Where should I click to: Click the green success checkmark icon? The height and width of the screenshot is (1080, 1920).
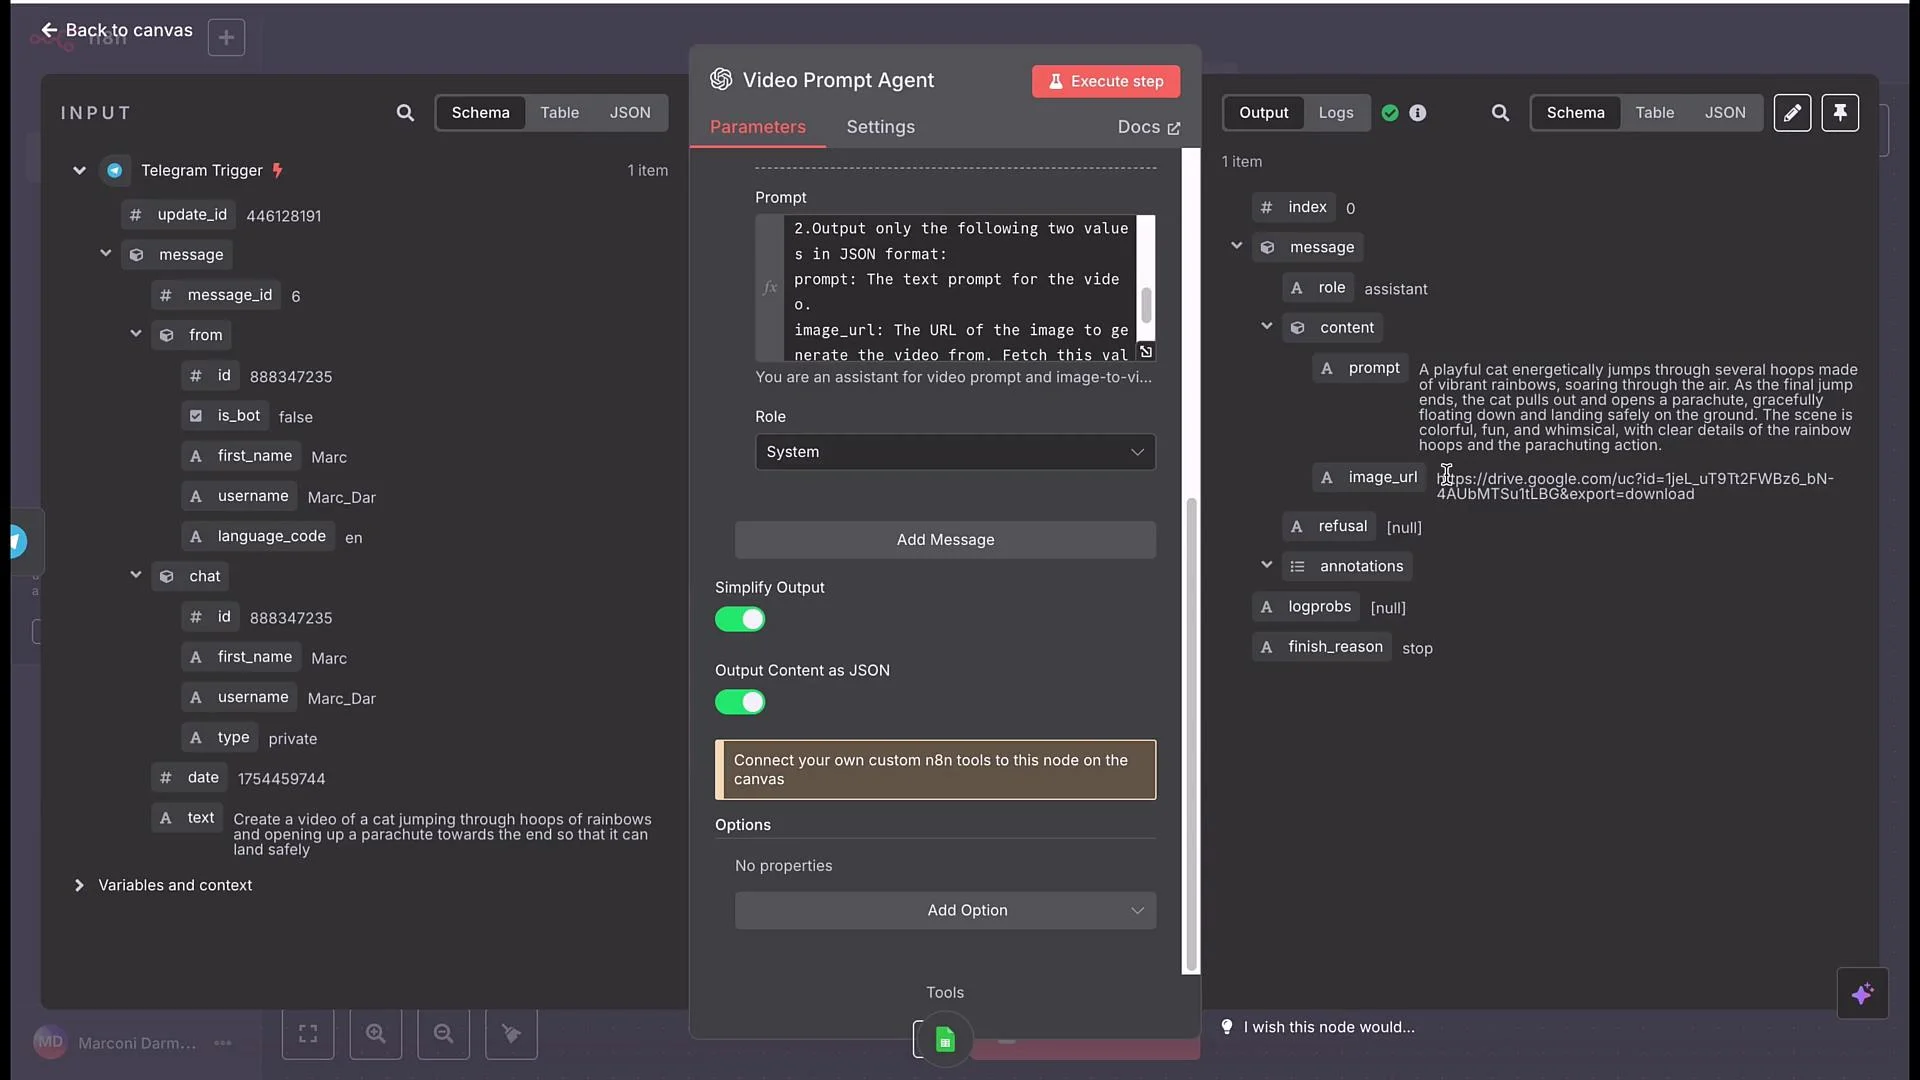(1390, 113)
